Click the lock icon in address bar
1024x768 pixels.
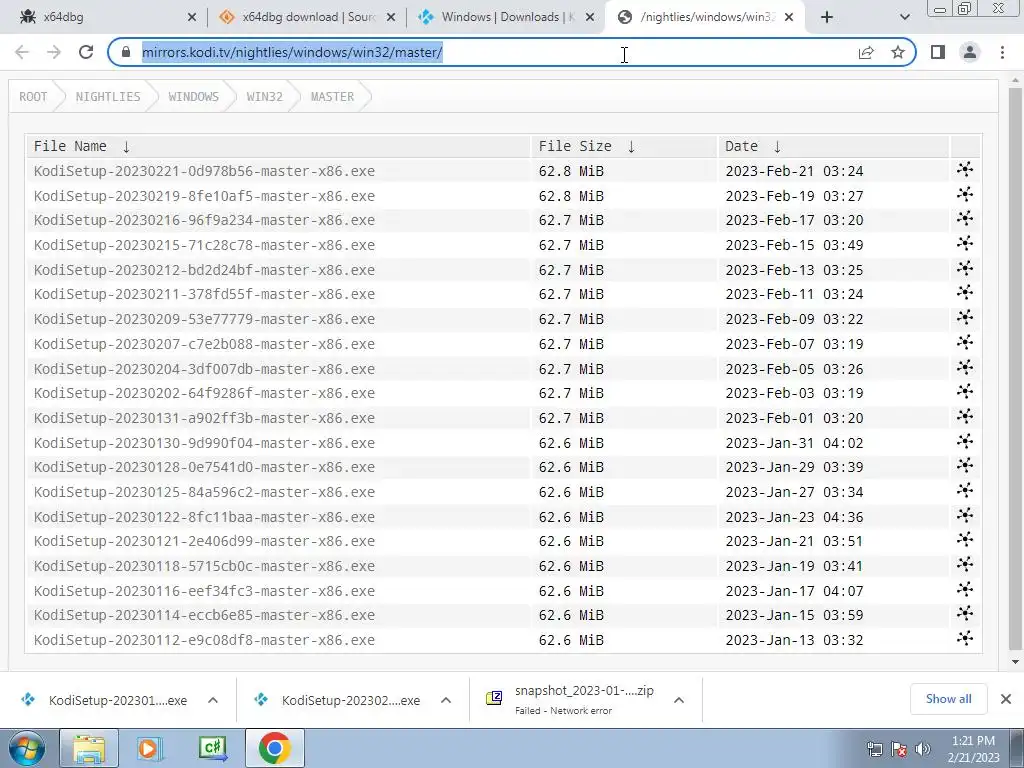pyautogui.click(x=126, y=52)
